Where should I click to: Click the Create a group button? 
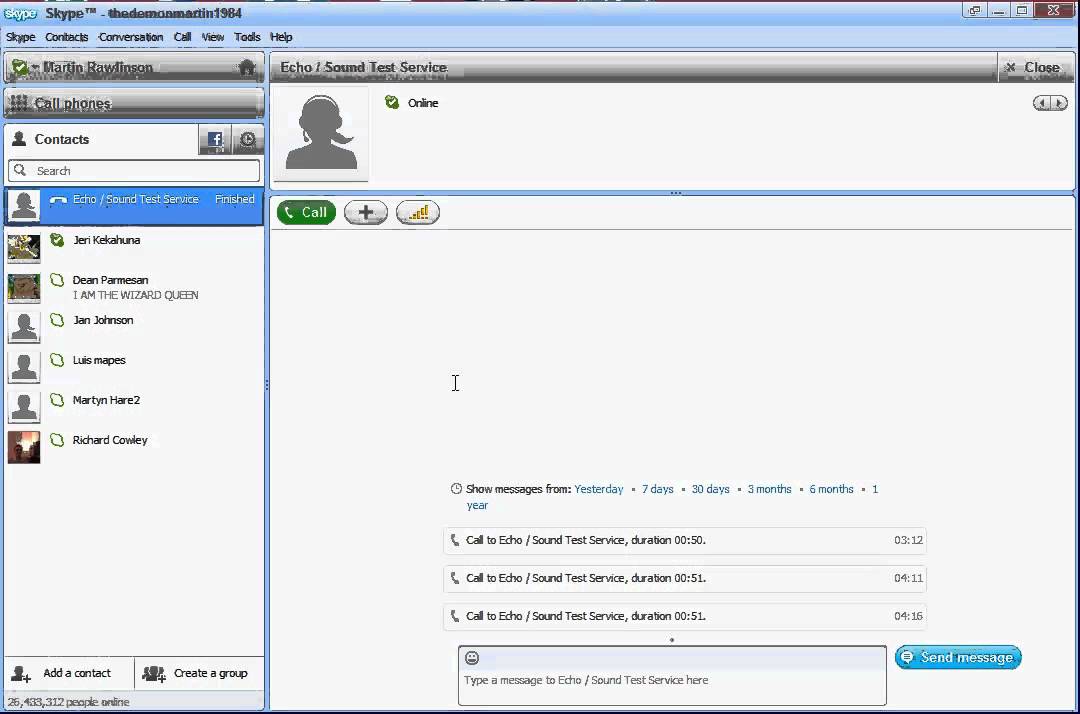[x=200, y=673]
